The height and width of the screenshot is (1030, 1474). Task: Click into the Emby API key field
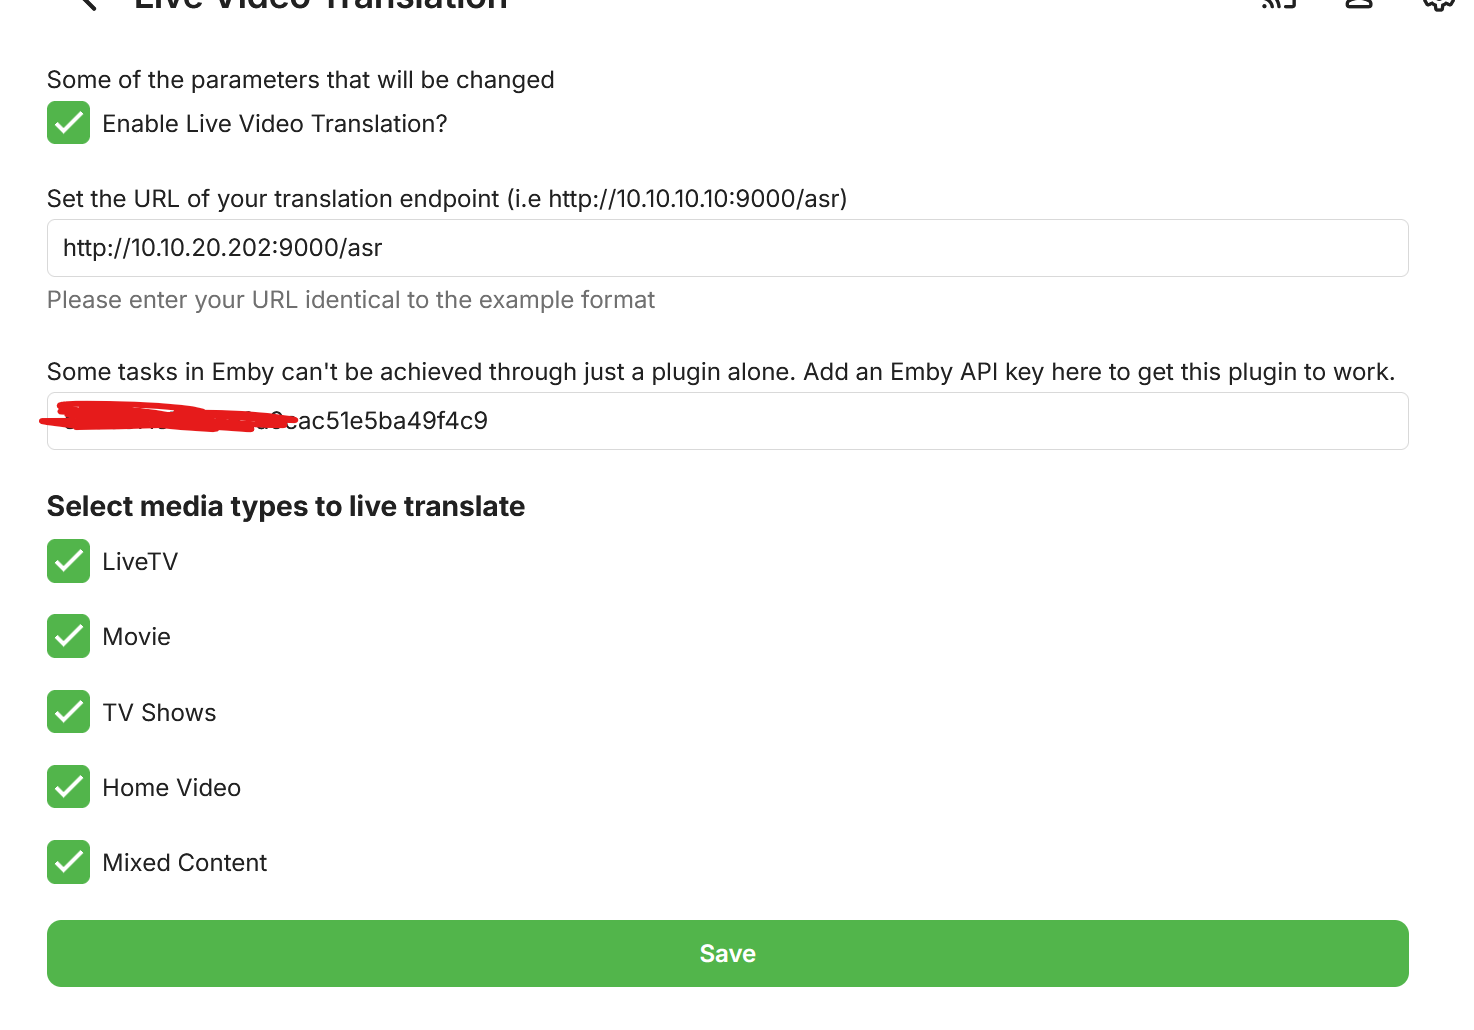click(728, 421)
